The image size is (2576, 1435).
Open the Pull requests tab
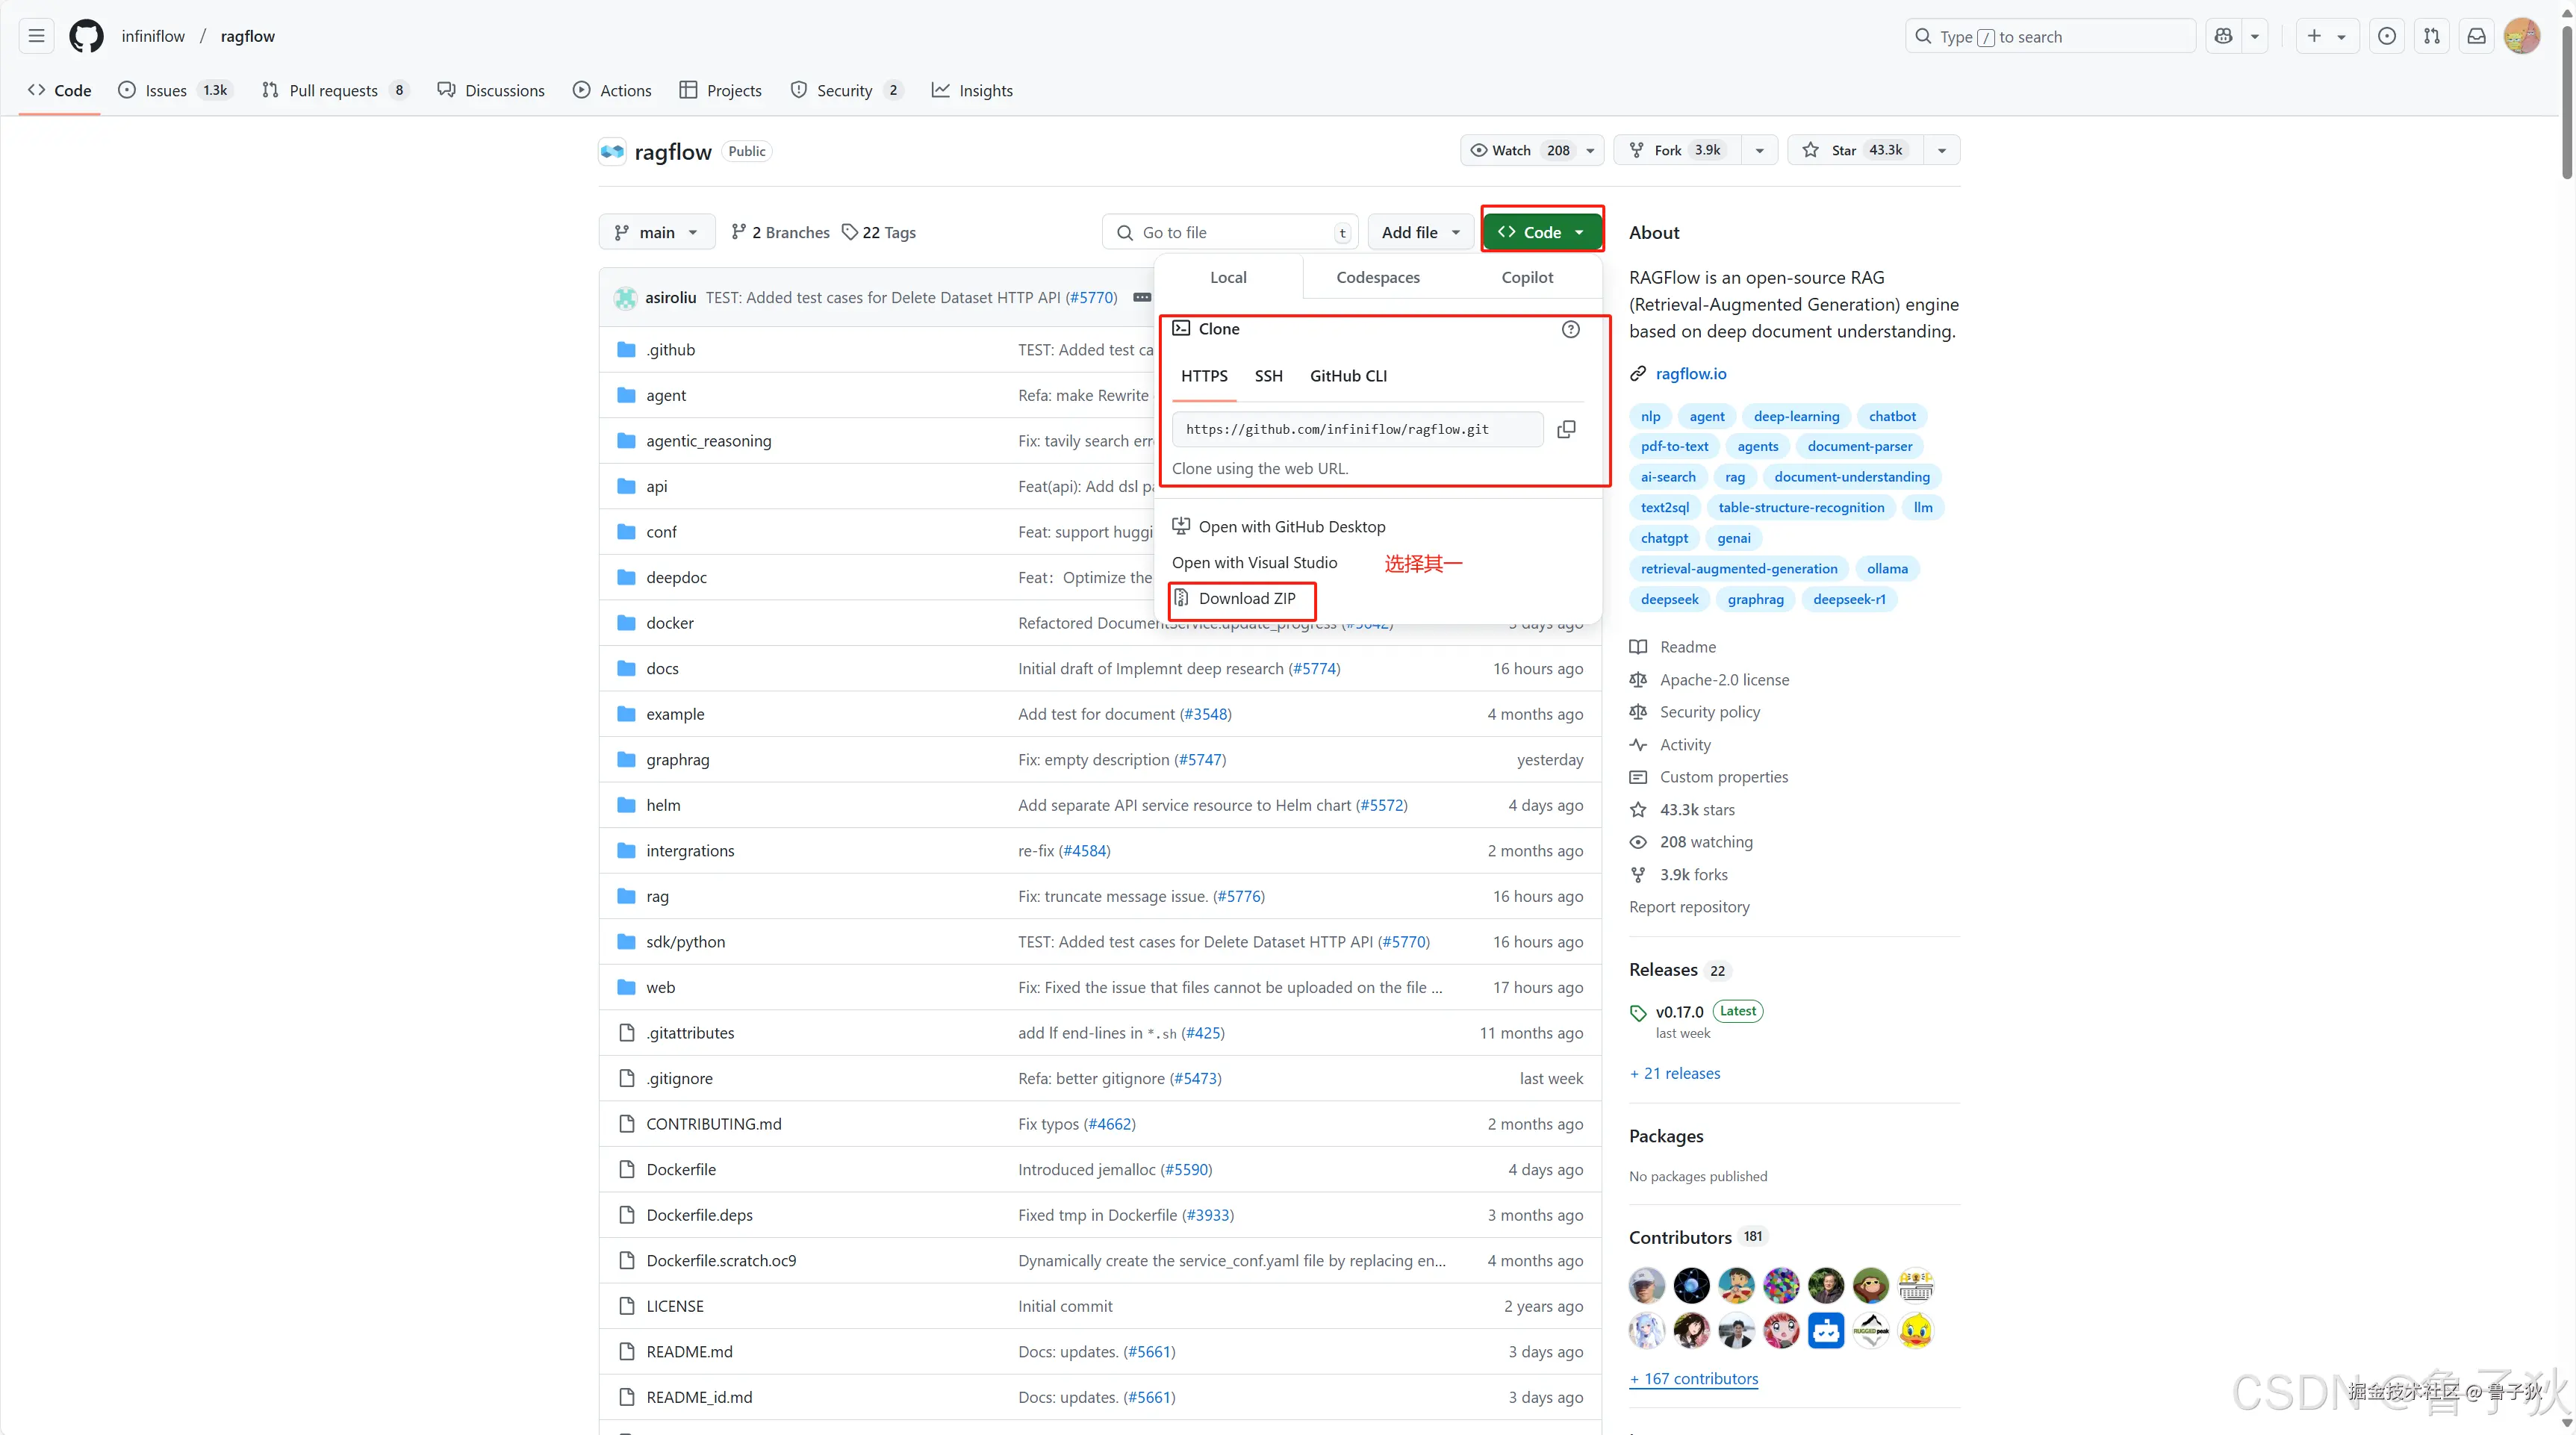333,90
